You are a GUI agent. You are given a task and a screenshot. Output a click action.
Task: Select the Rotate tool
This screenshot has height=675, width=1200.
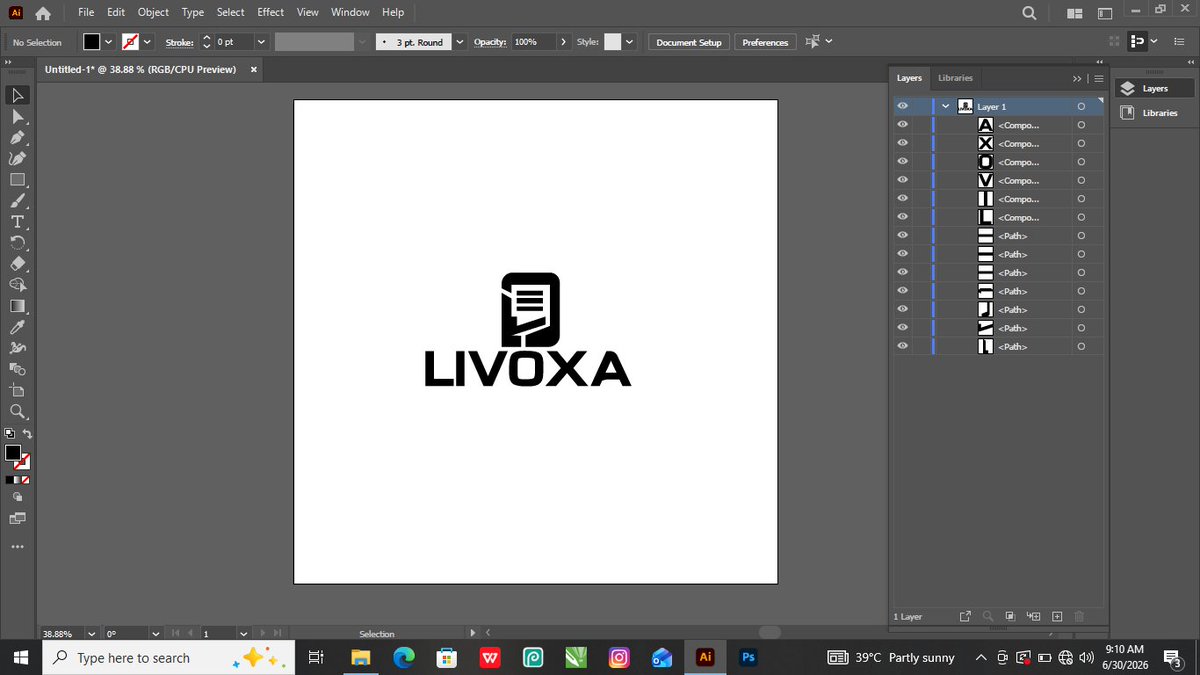(x=17, y=243)
